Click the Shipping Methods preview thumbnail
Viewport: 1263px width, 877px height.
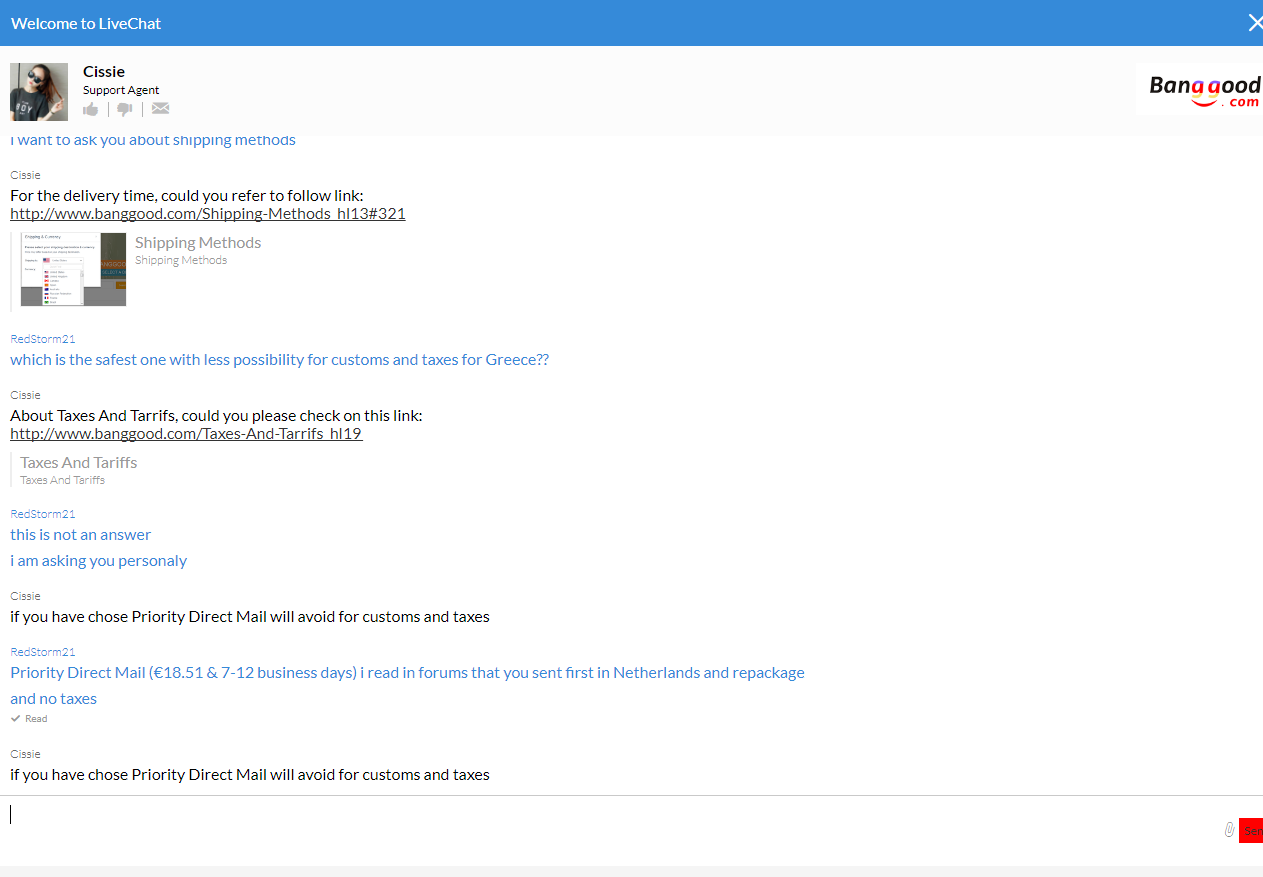pyautogui.click(x=74, y=269)
